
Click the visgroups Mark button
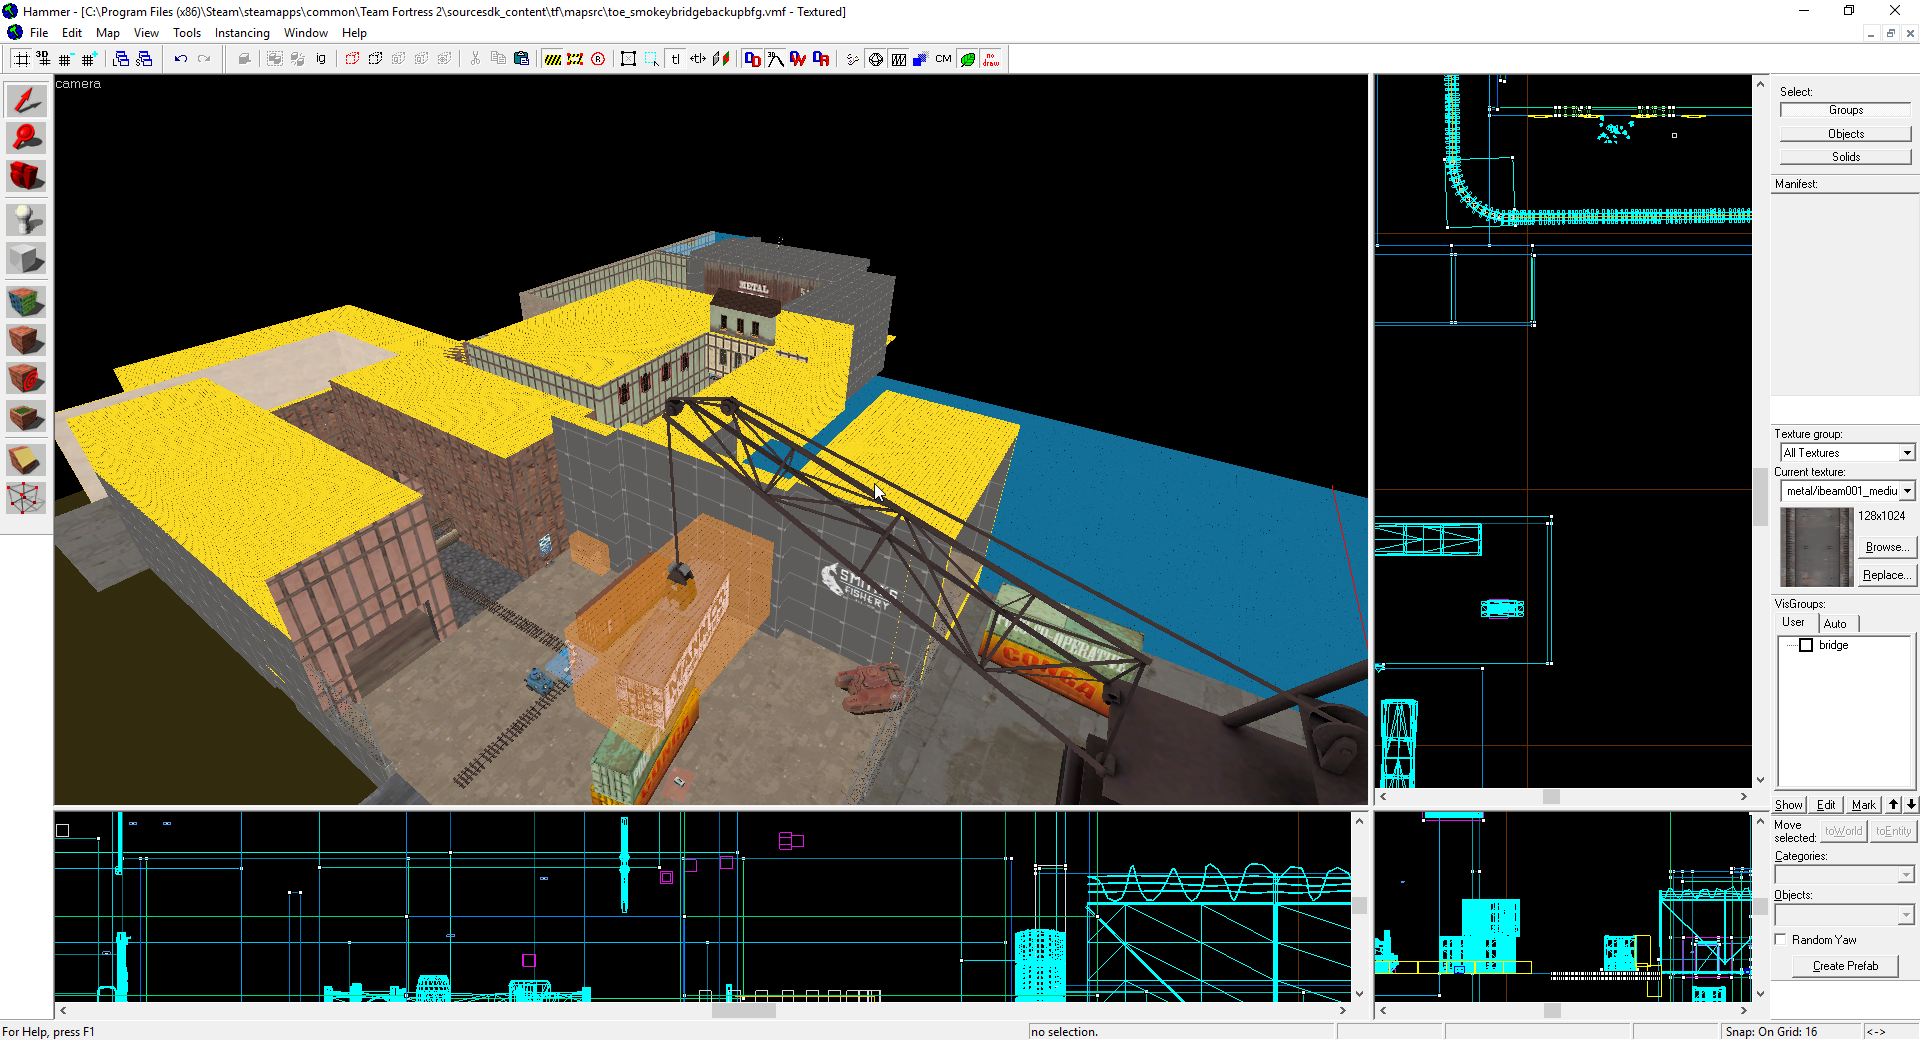click(x=1864, y=805)
